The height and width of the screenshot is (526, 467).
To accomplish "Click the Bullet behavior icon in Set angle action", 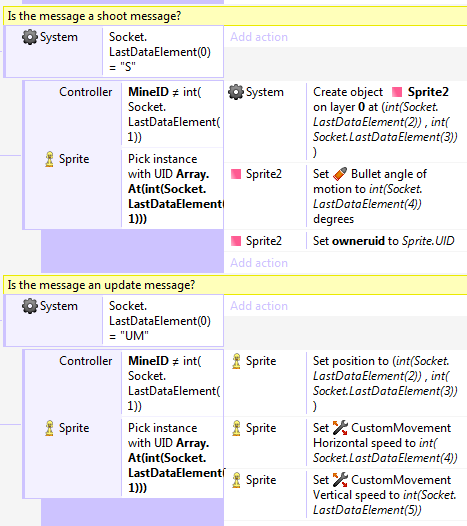I will [340, 174].
